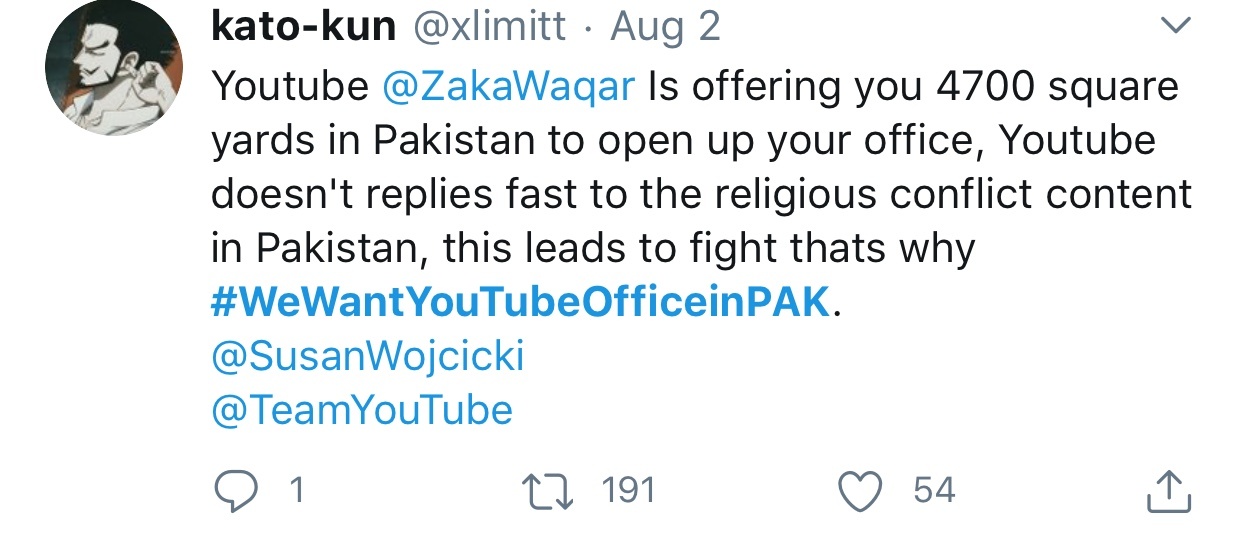Retweet using the retweet arrows icon
The image size is (1242, 542).
click(549, 490)
